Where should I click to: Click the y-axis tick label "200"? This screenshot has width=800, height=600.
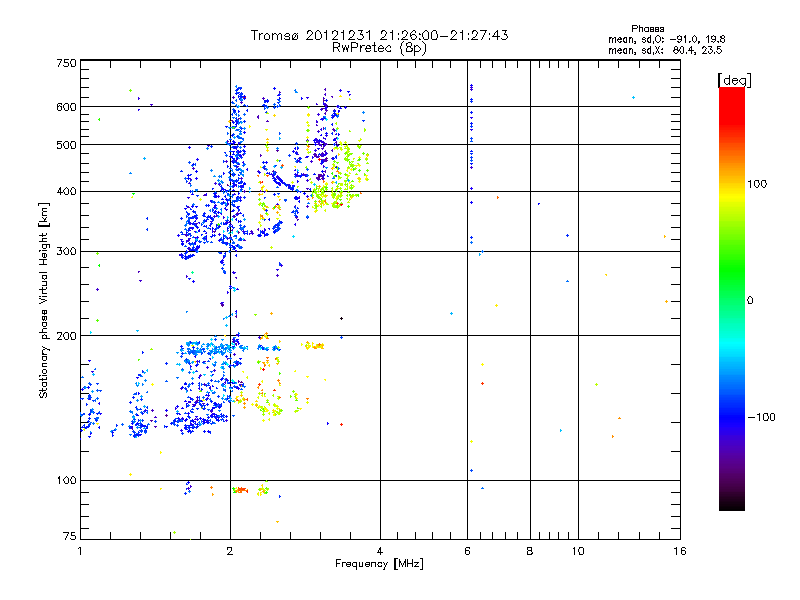(x=66, y=336)
